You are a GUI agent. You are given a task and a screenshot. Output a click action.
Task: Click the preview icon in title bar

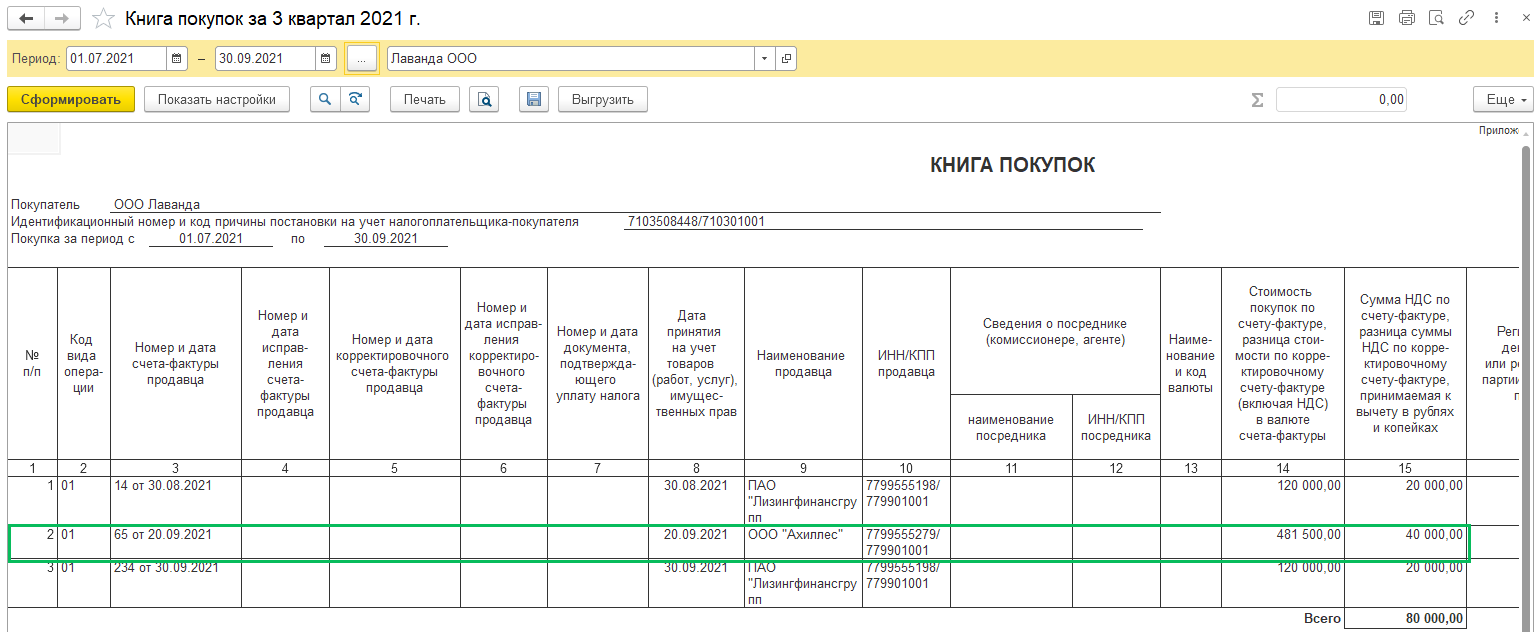pos(1437,18)
